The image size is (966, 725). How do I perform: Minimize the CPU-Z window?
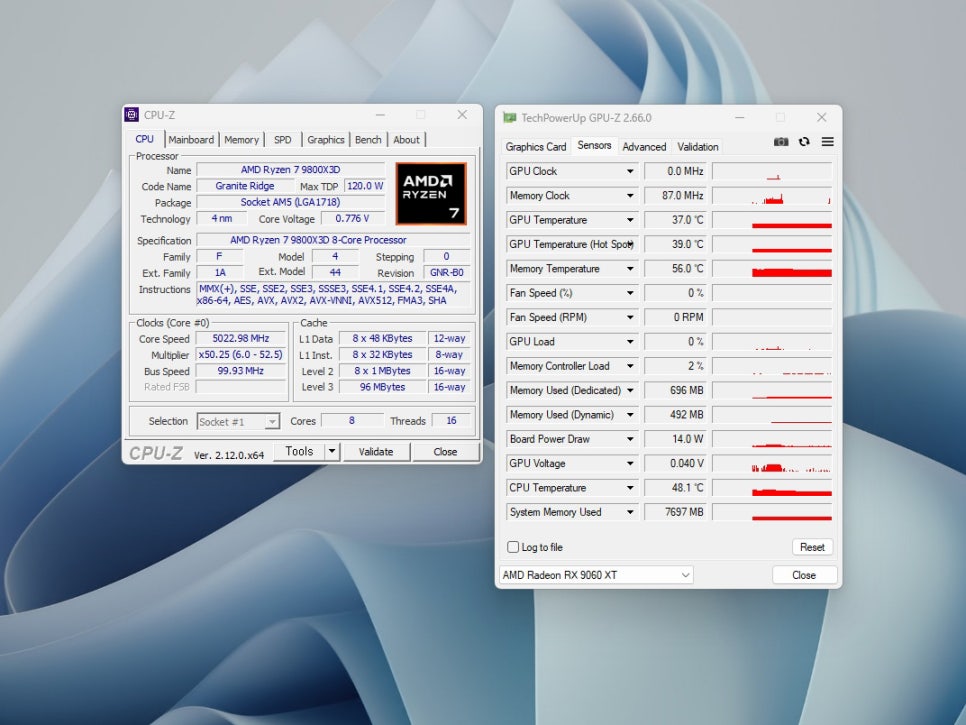[x=380, y=115]
